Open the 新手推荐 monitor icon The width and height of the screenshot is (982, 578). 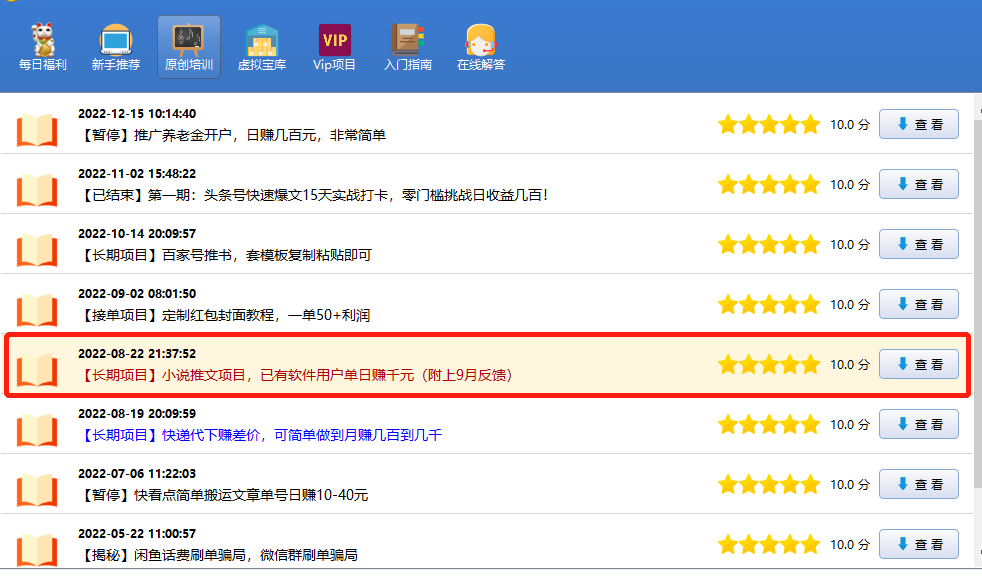coord(116,48)
